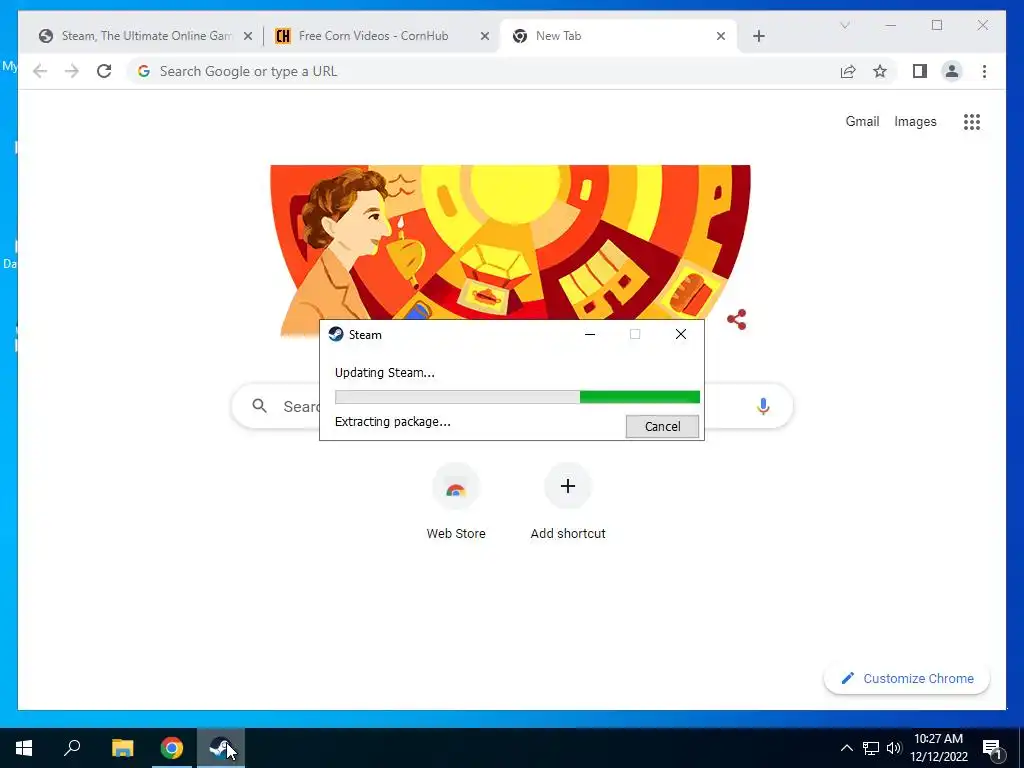Open Chrome's three-dot menu

(x=984, y=71)
